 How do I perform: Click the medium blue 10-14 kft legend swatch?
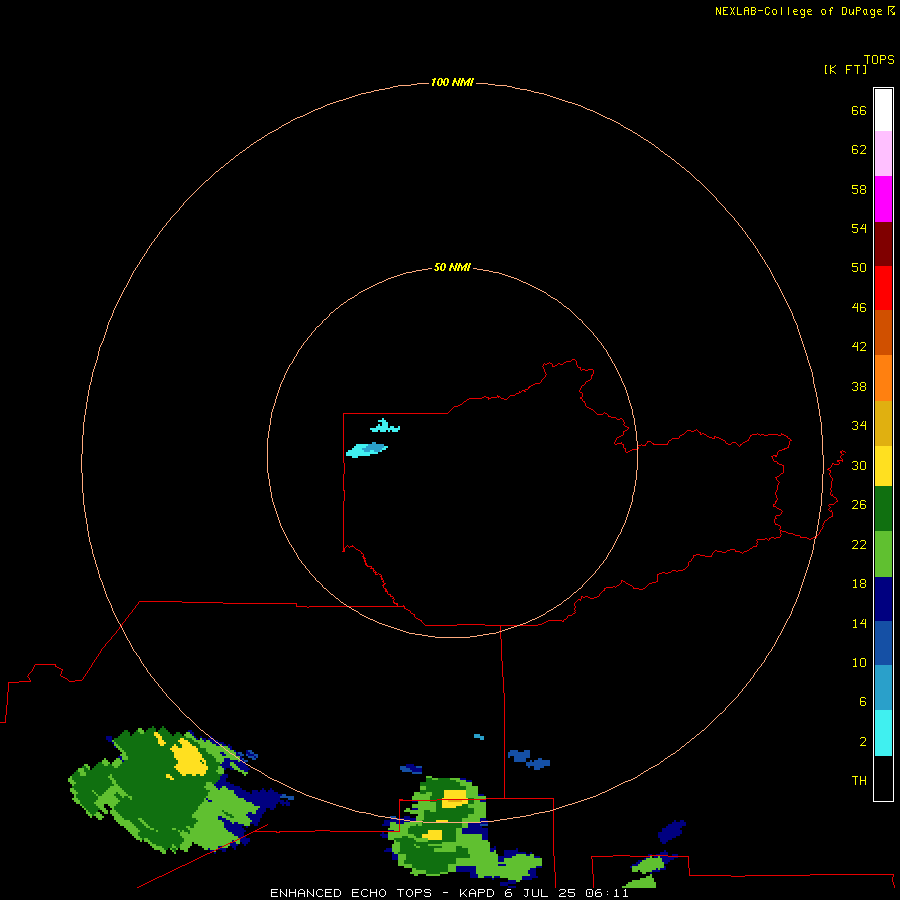(883, 643)
